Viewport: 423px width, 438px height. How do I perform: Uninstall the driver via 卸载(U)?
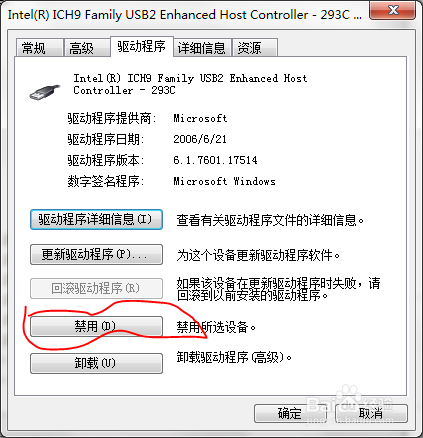coord(96,363)
